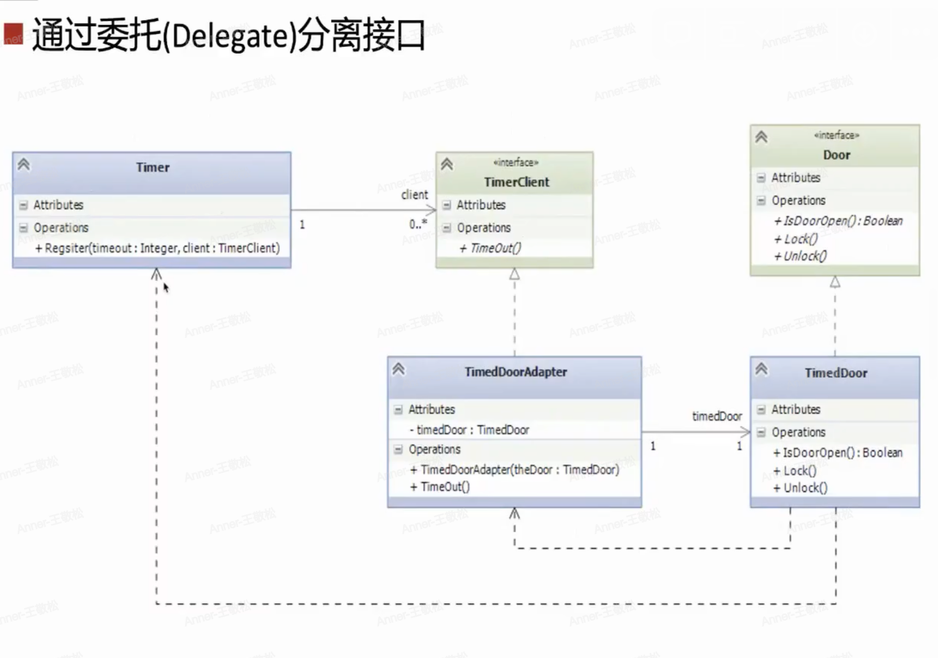Image resolution: width=938 pixels, height=658 pixels.
Task: Collapse the Attributes section in Timer
Action: [23, 205]
